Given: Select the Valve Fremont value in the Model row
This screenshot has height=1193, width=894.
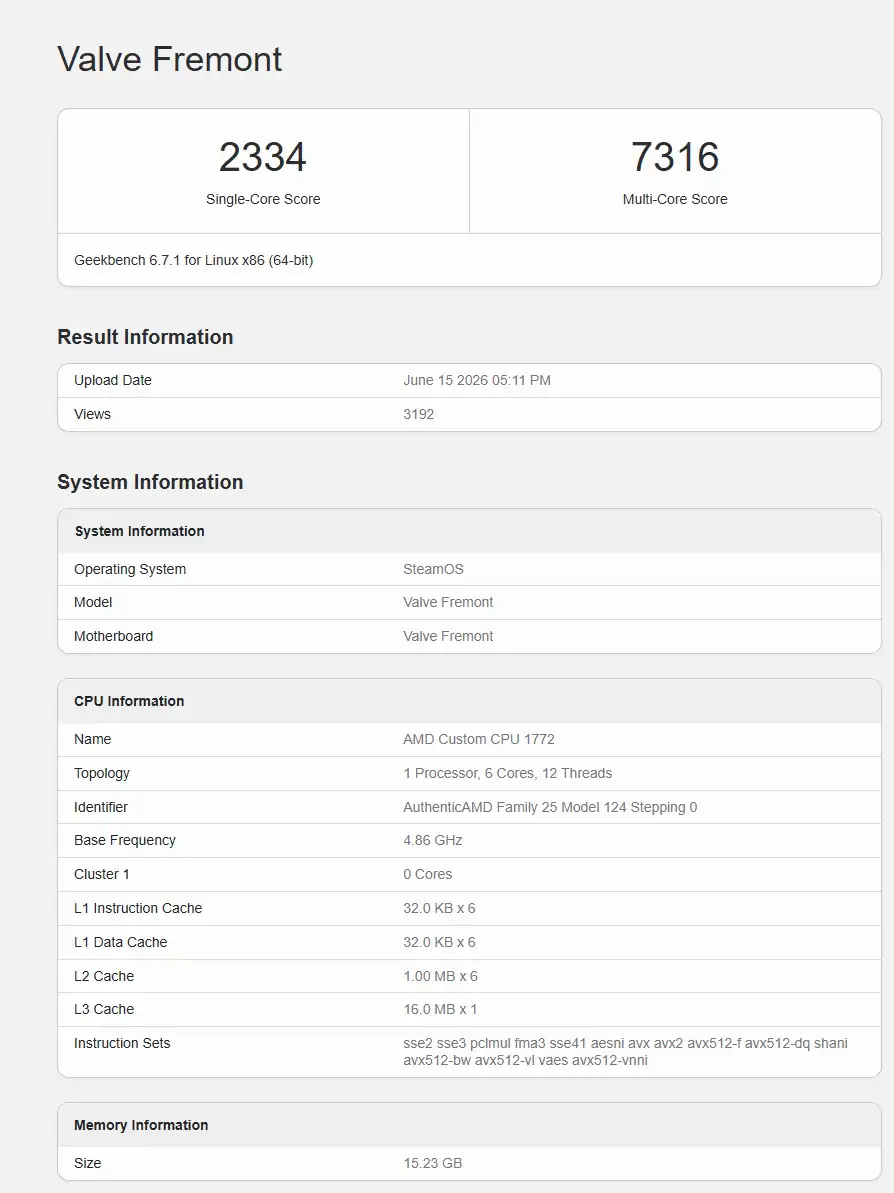Looking at the screenshot, I should [448, 603].
